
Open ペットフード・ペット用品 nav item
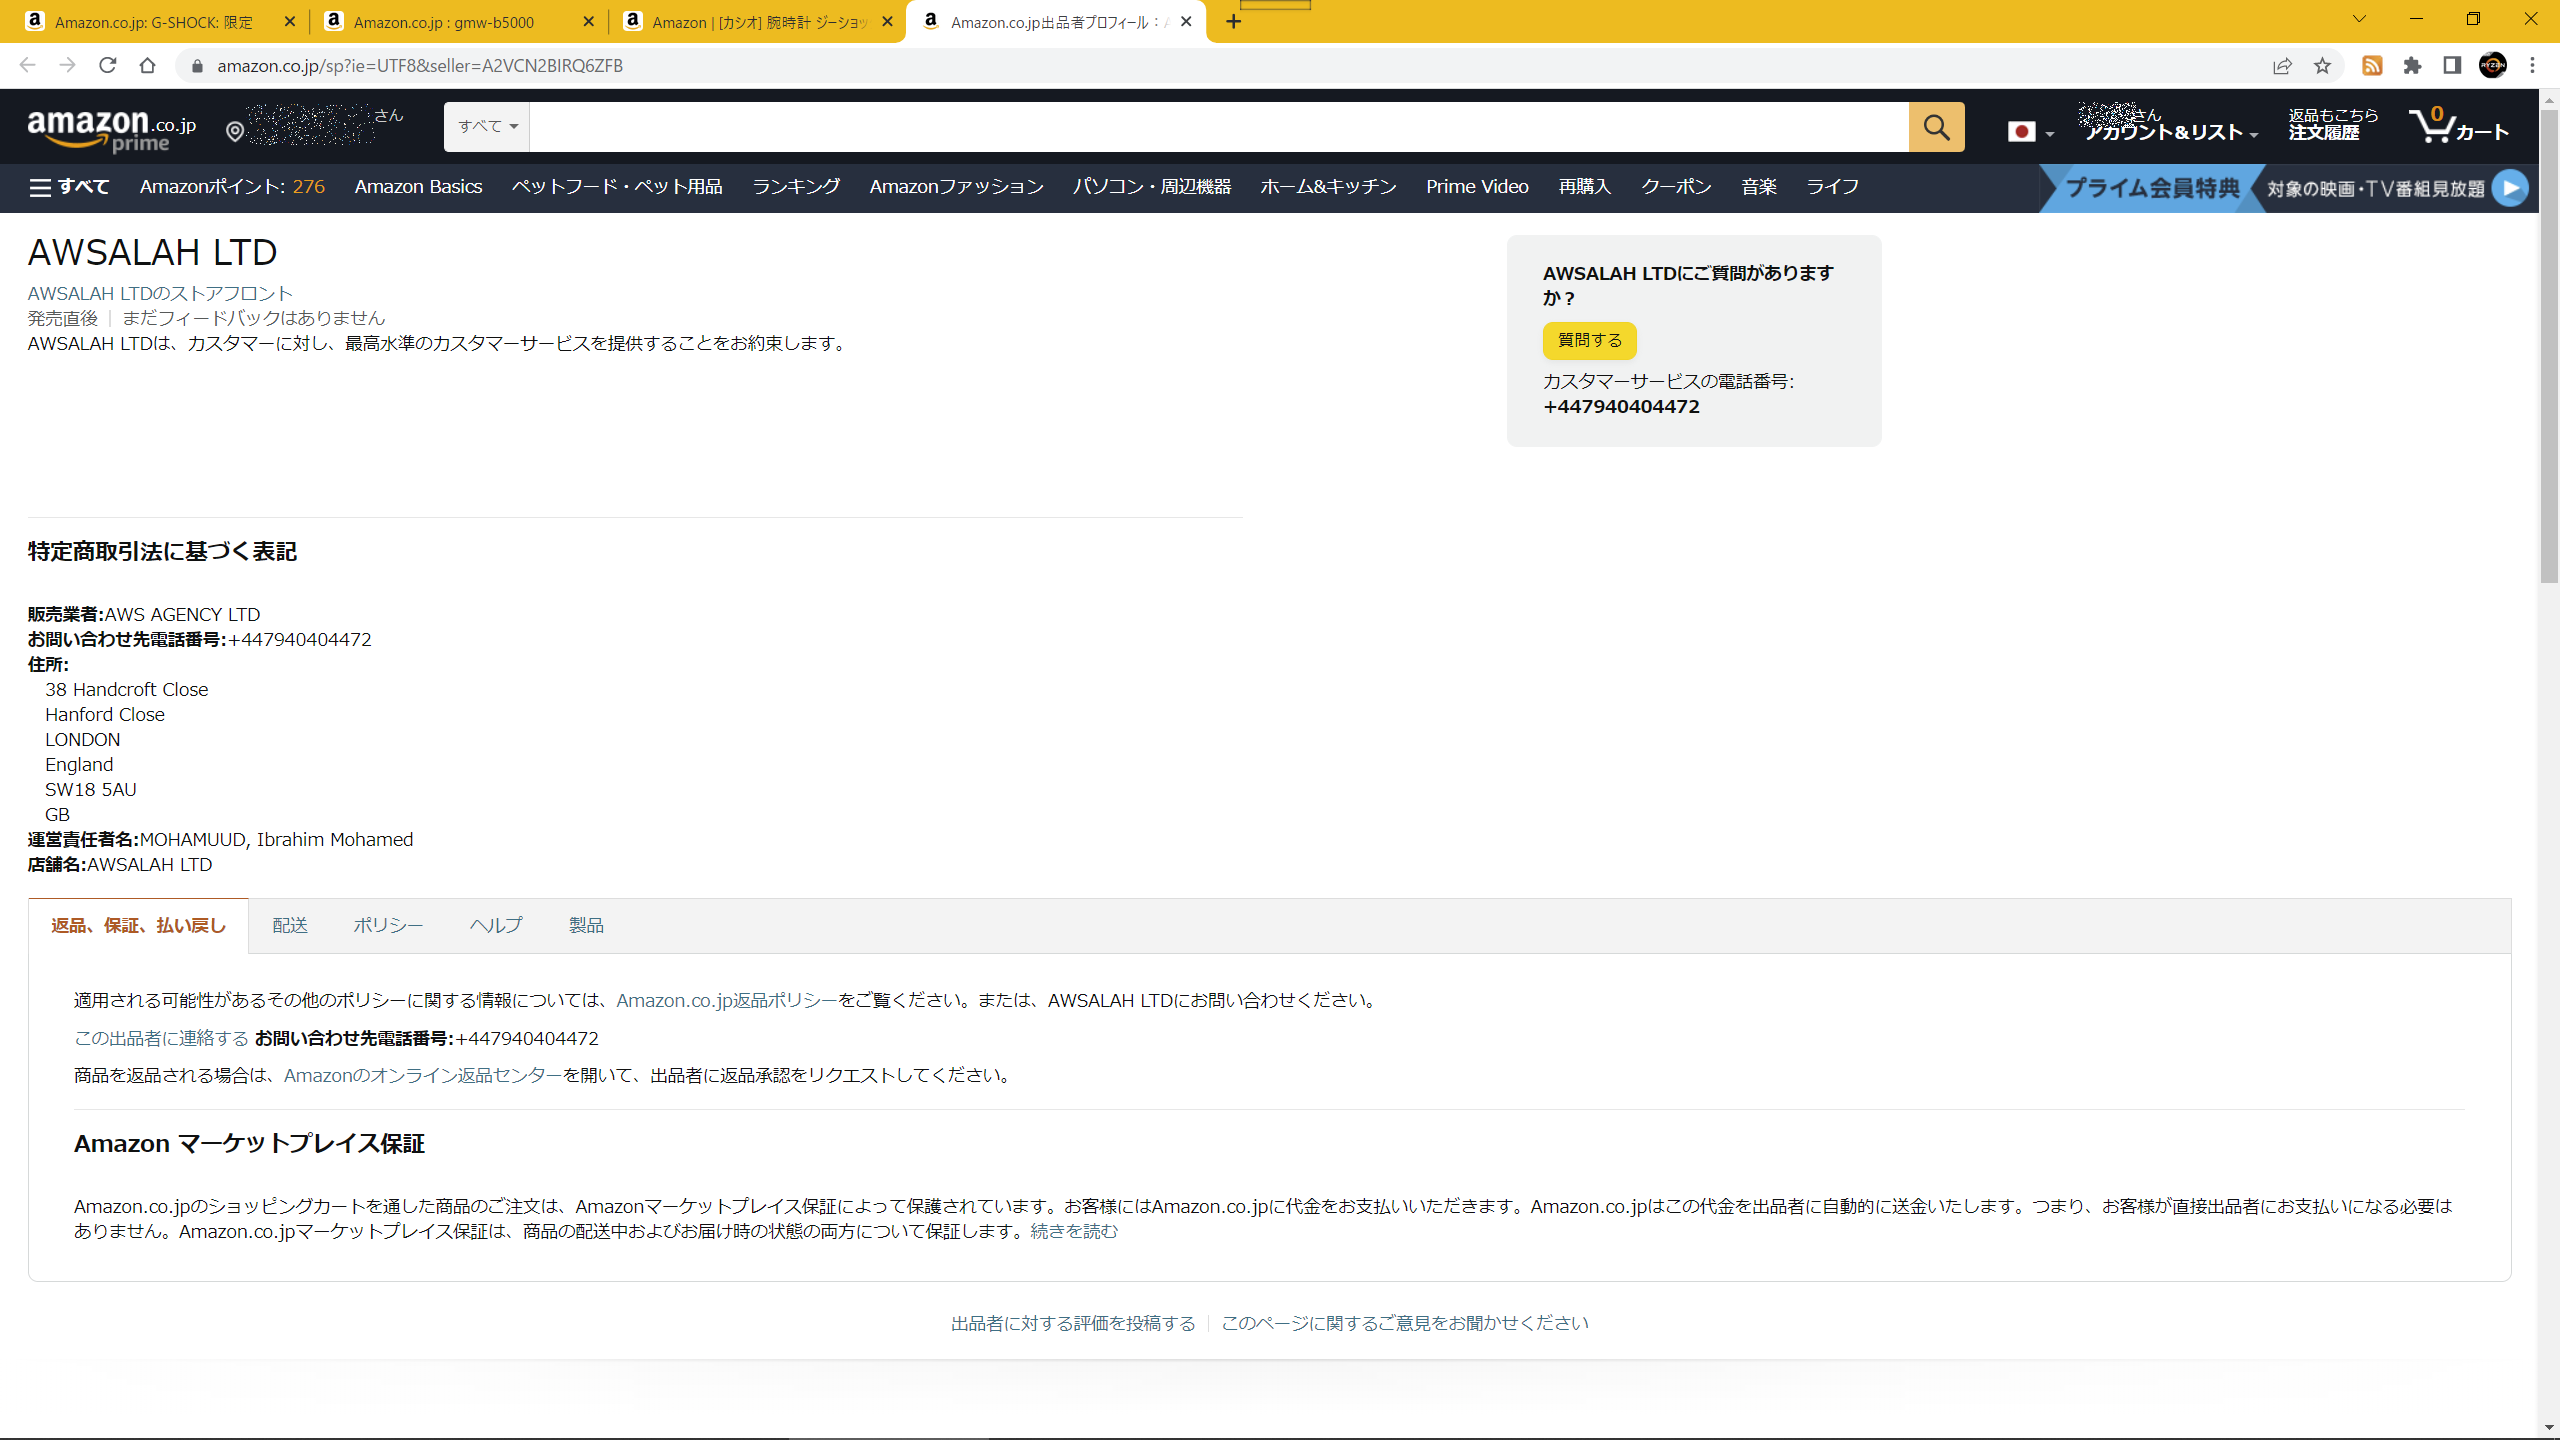click(617, 187)
